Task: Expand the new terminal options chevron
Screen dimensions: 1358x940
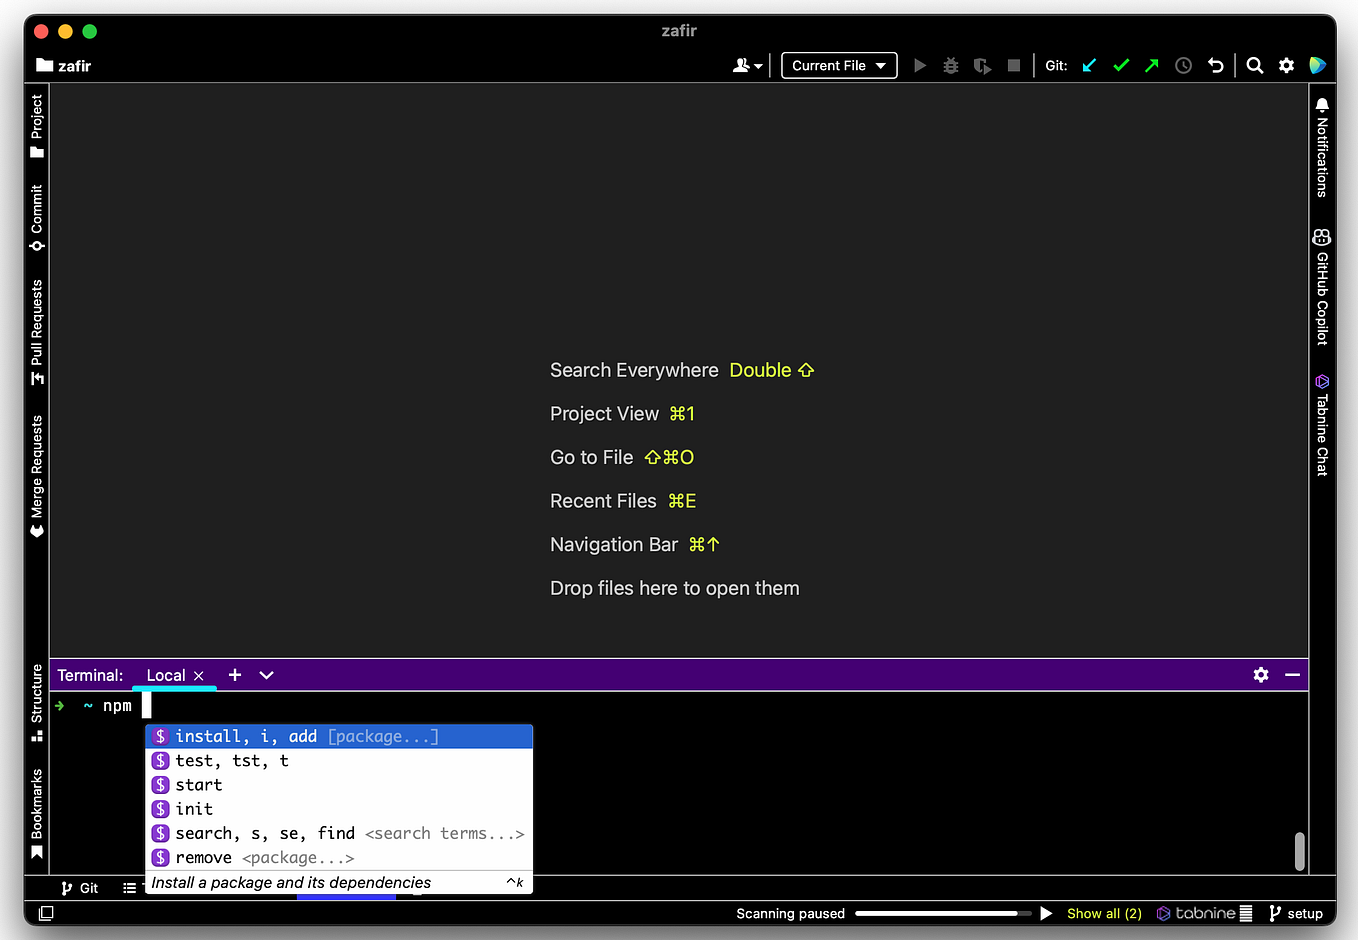Action: click(x=266, y=675)
